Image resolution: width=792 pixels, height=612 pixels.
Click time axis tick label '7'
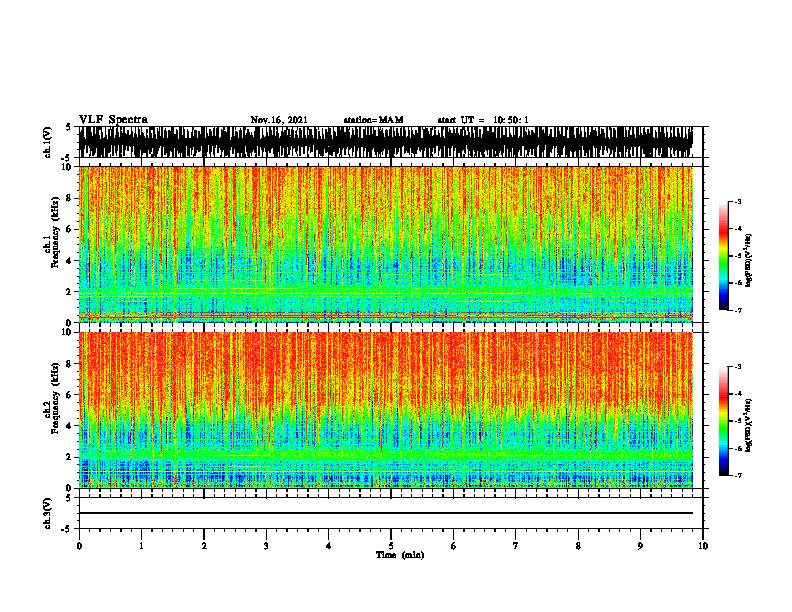coord(516,546)
